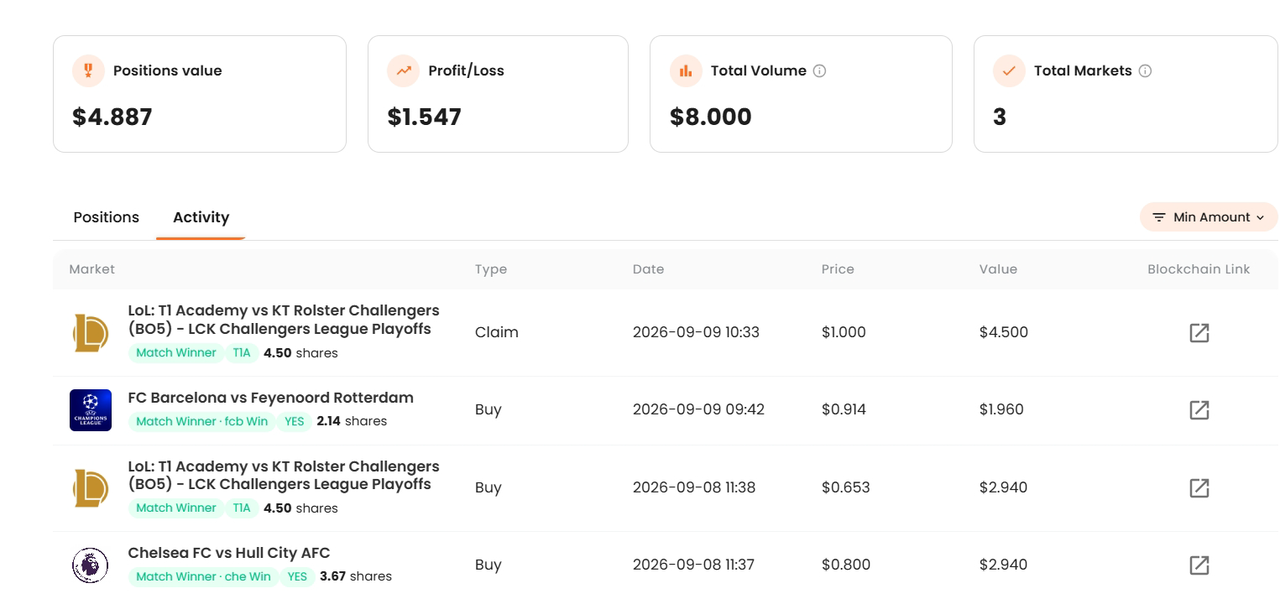
Task: Click the Claim type cell
Action: click(x=497, y=332)
